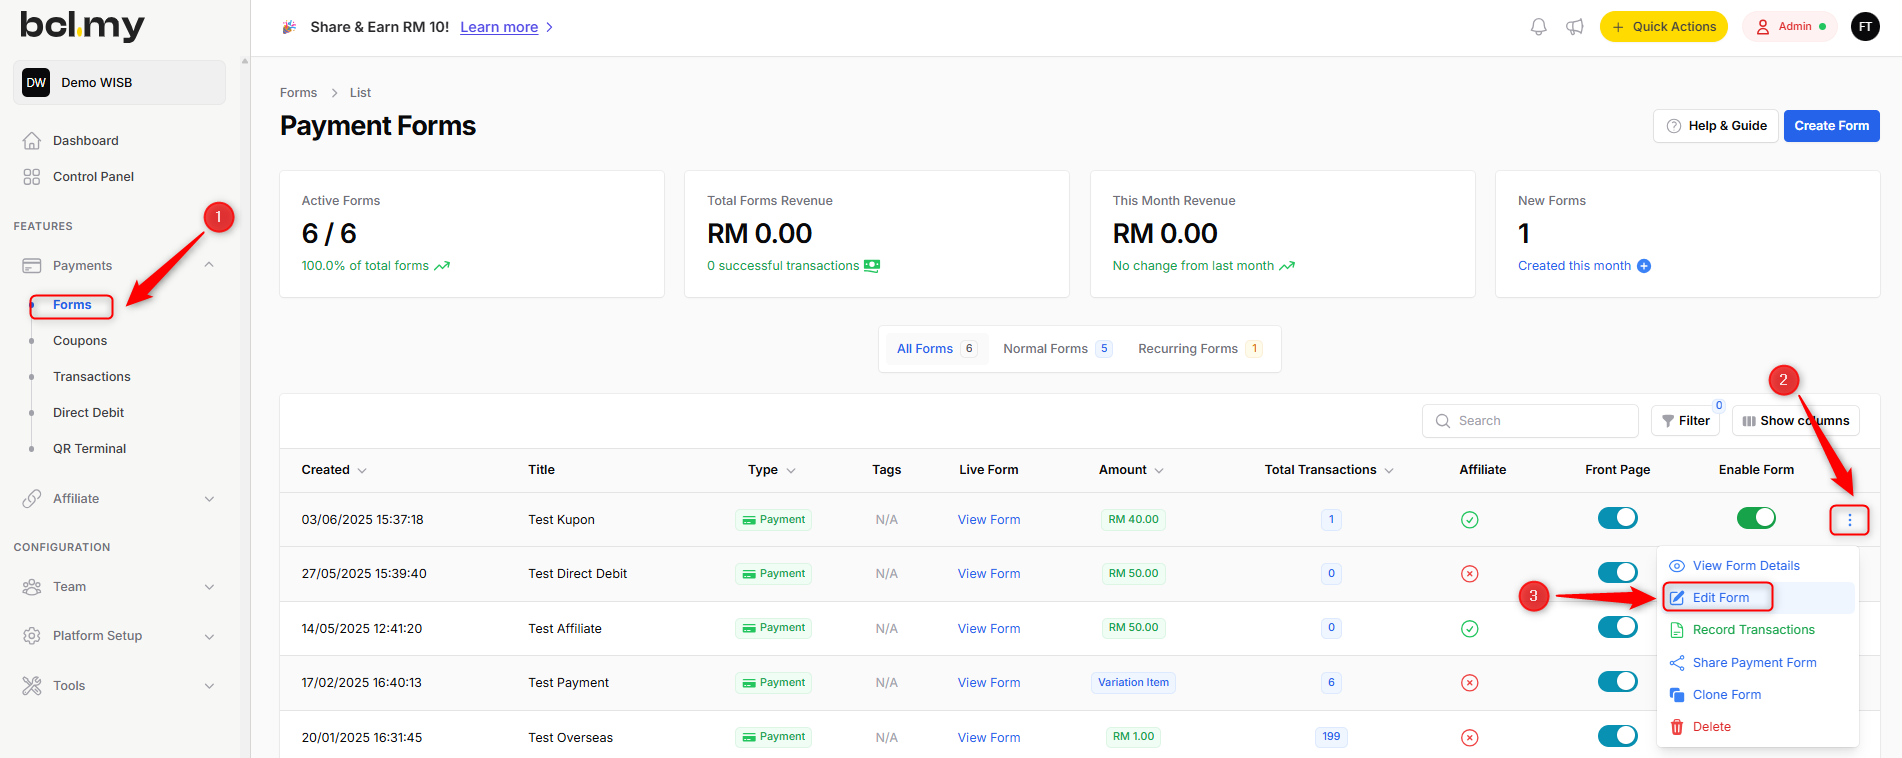Click the Control Panel grid icon
The width and height of the screenshot is (1902, 758).
point(32,177)
